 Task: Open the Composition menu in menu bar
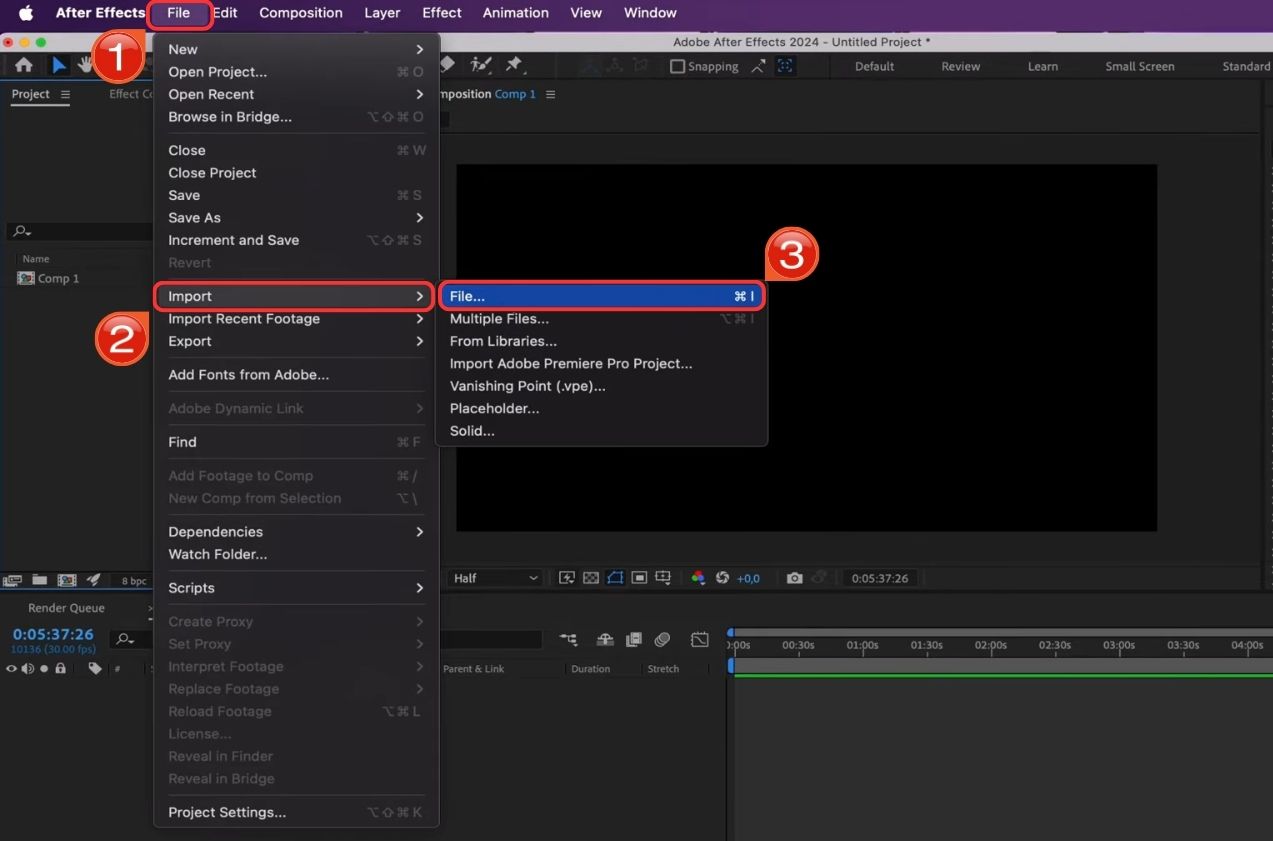[x=300, y=13]
